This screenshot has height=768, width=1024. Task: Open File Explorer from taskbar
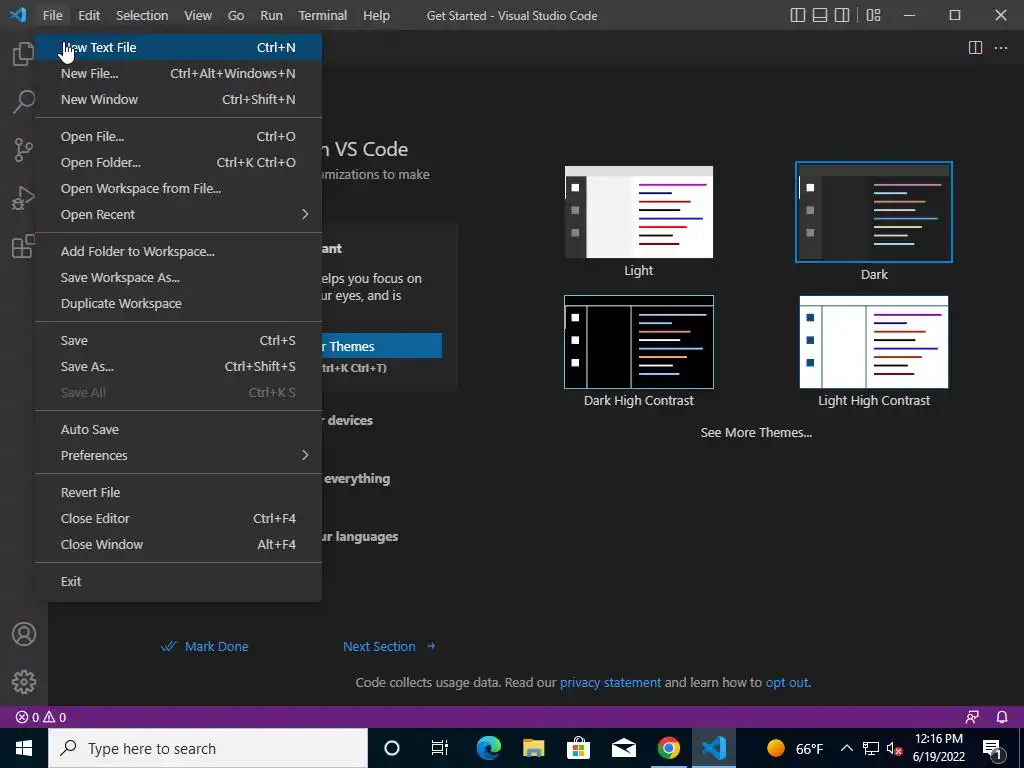534,748
